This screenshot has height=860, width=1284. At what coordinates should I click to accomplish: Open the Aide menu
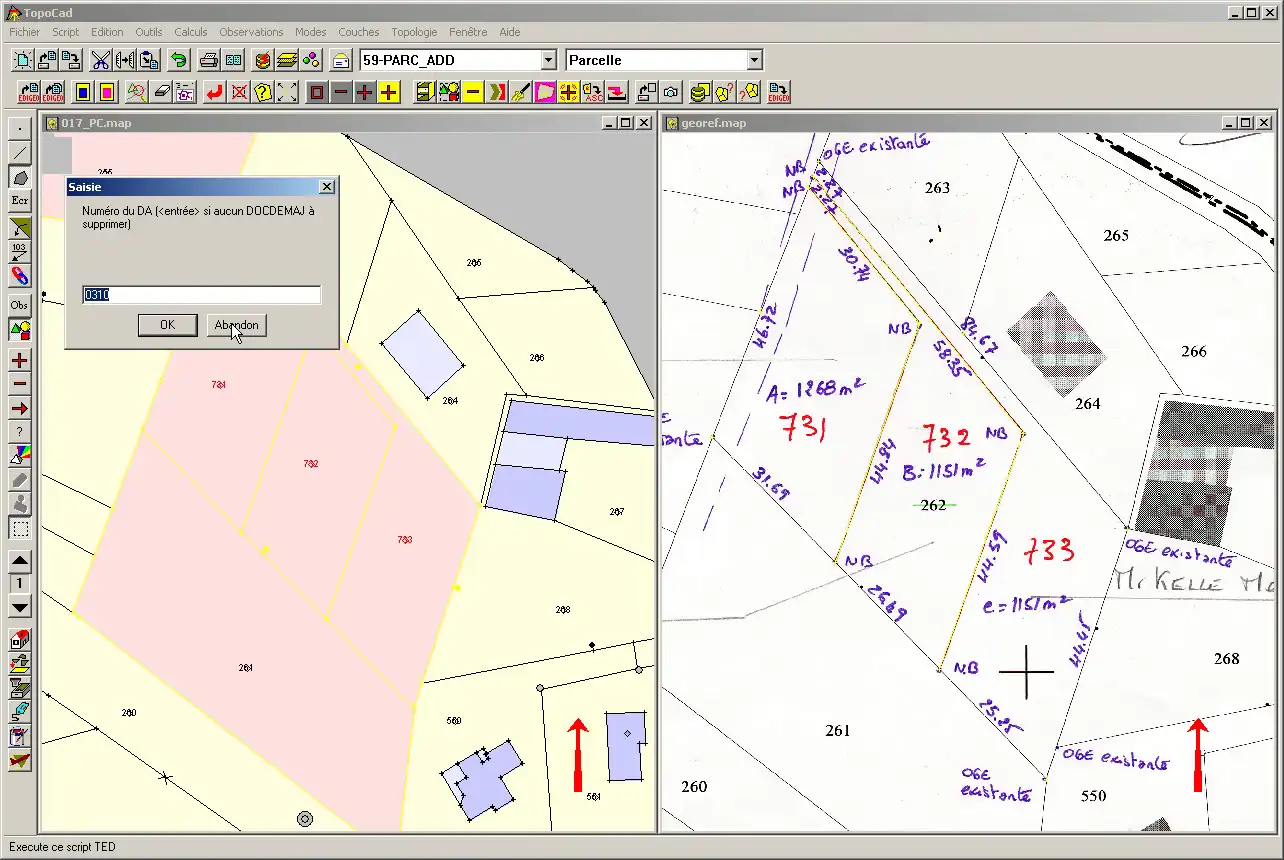coord(510,32)
